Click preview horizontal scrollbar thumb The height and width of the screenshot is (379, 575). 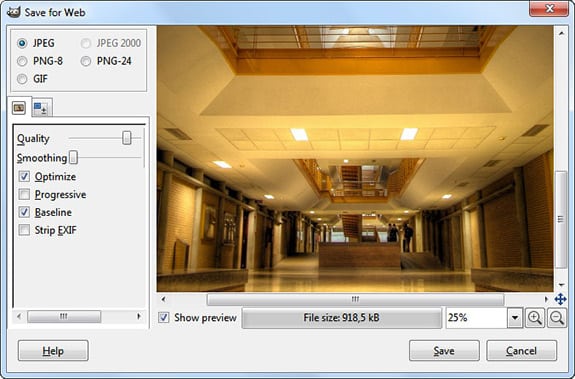pos(355,299)
